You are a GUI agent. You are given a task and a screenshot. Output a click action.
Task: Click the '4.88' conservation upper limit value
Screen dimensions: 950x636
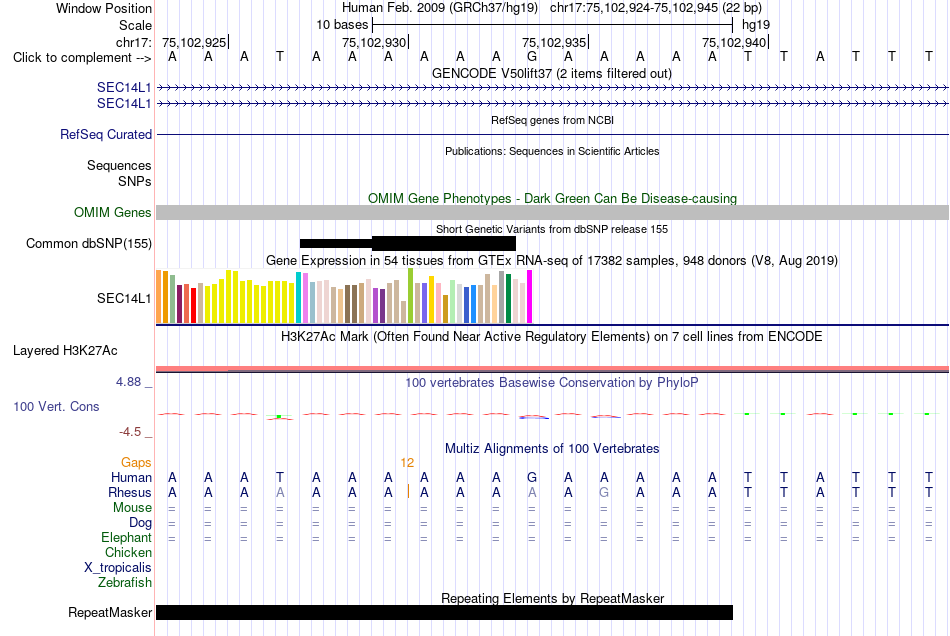[x=128, y=382]
